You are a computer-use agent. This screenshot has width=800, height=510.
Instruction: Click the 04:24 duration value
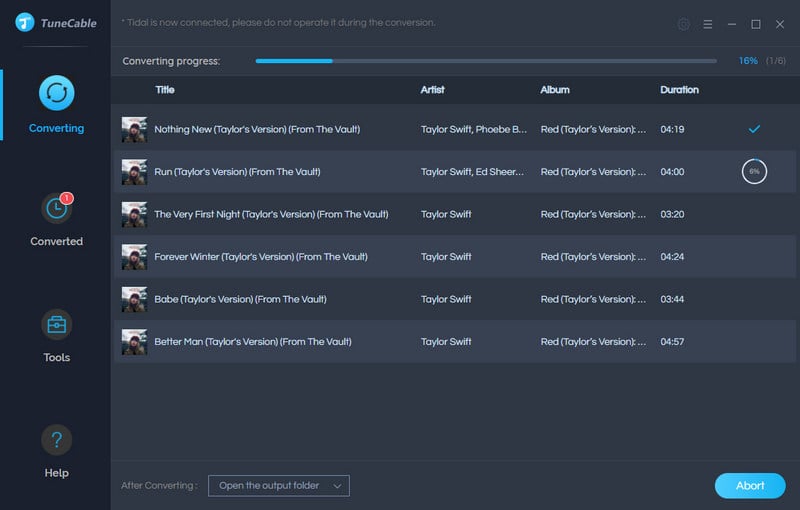point(672,257)
